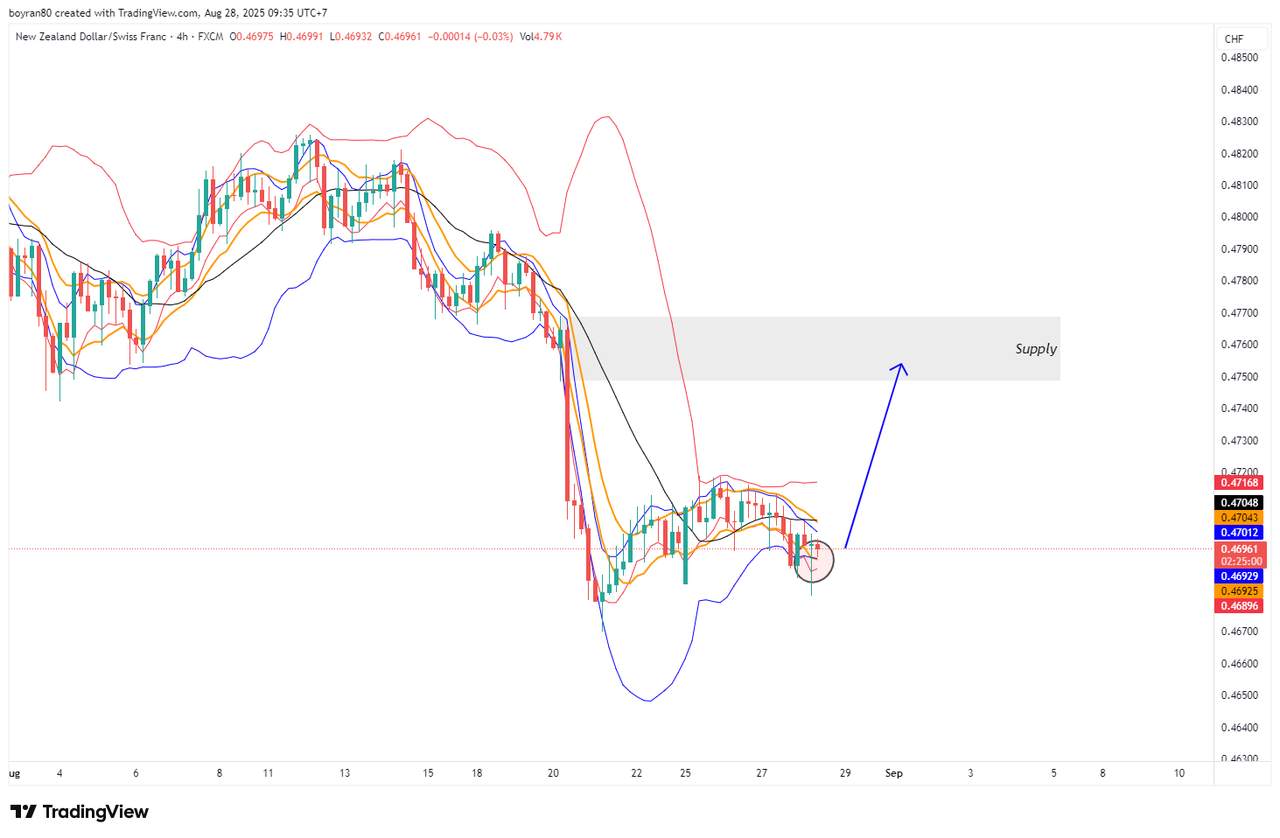Click the '25' date label on time axis
Screen dimensions: 1280x838
coord(686,773)
